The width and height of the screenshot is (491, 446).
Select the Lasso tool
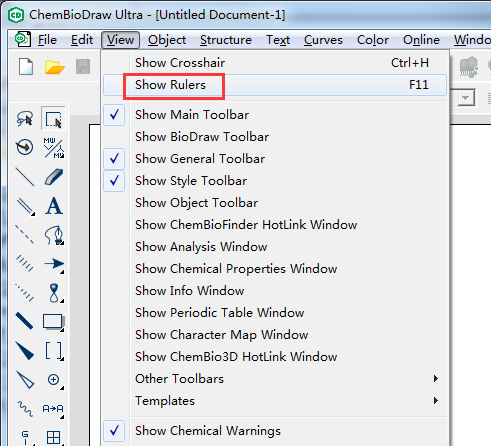[x=25, y=118]
